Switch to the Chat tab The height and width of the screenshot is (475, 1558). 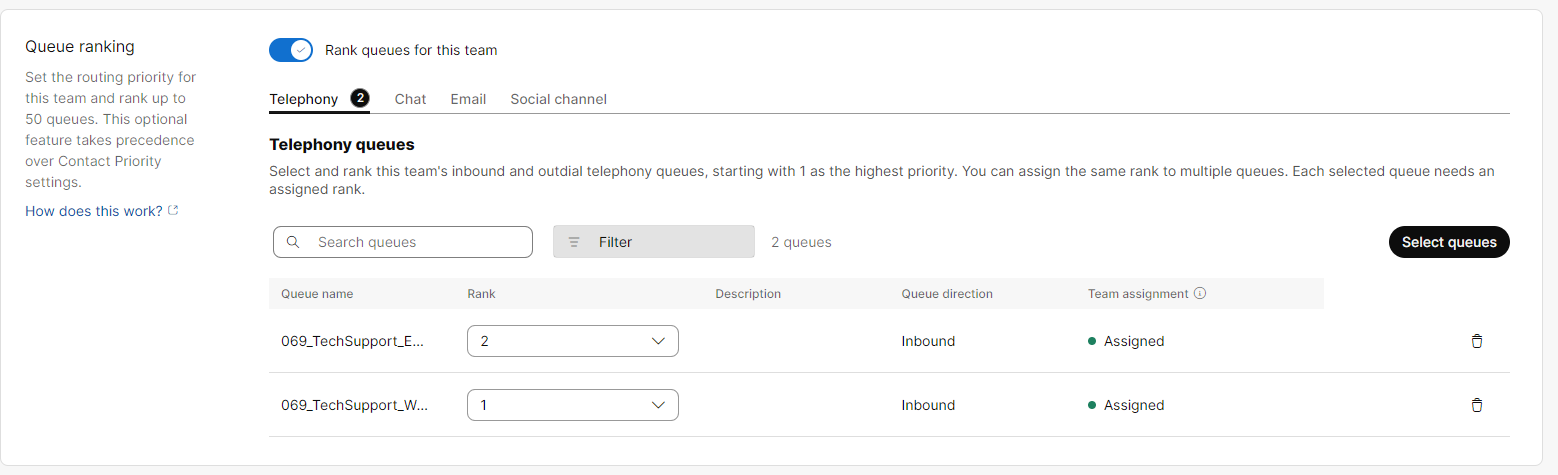click(x=410, y=99)
